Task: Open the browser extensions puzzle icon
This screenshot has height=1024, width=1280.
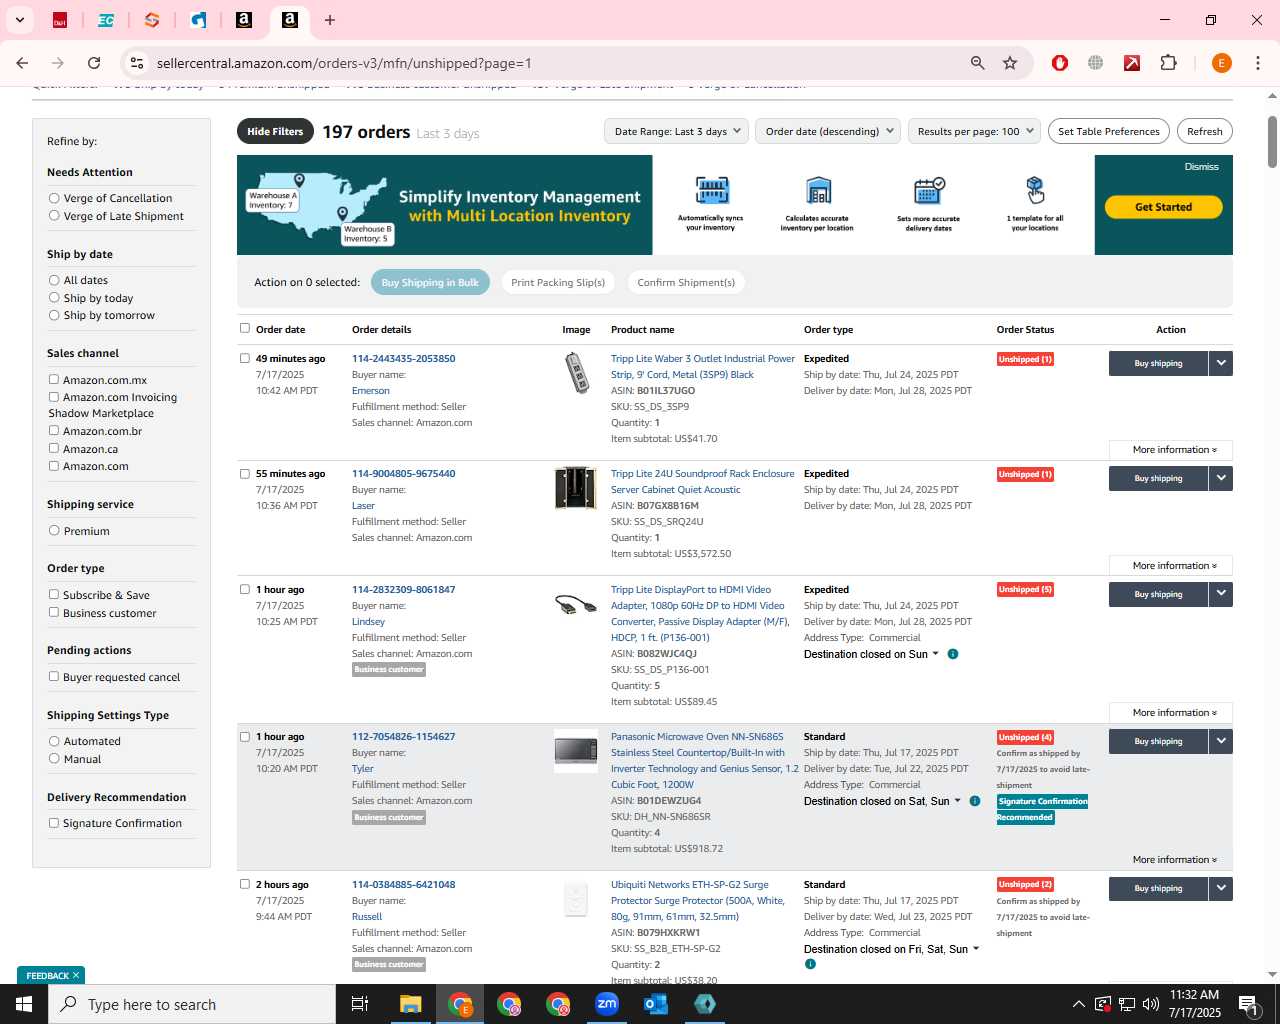Action: tap(1168, 63)
